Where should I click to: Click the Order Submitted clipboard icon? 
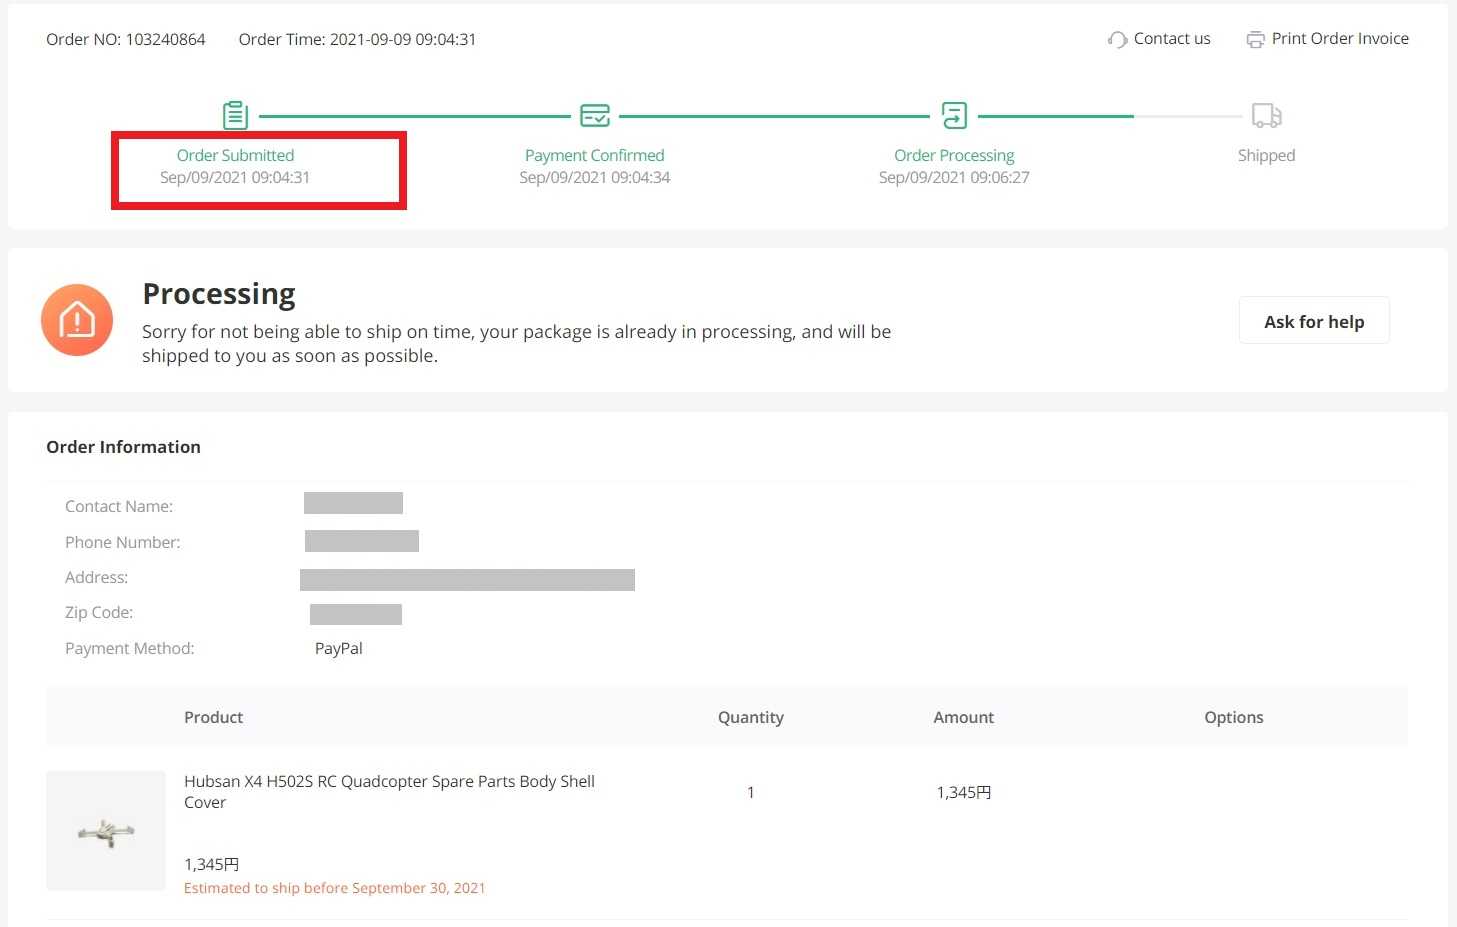(235, 116)
